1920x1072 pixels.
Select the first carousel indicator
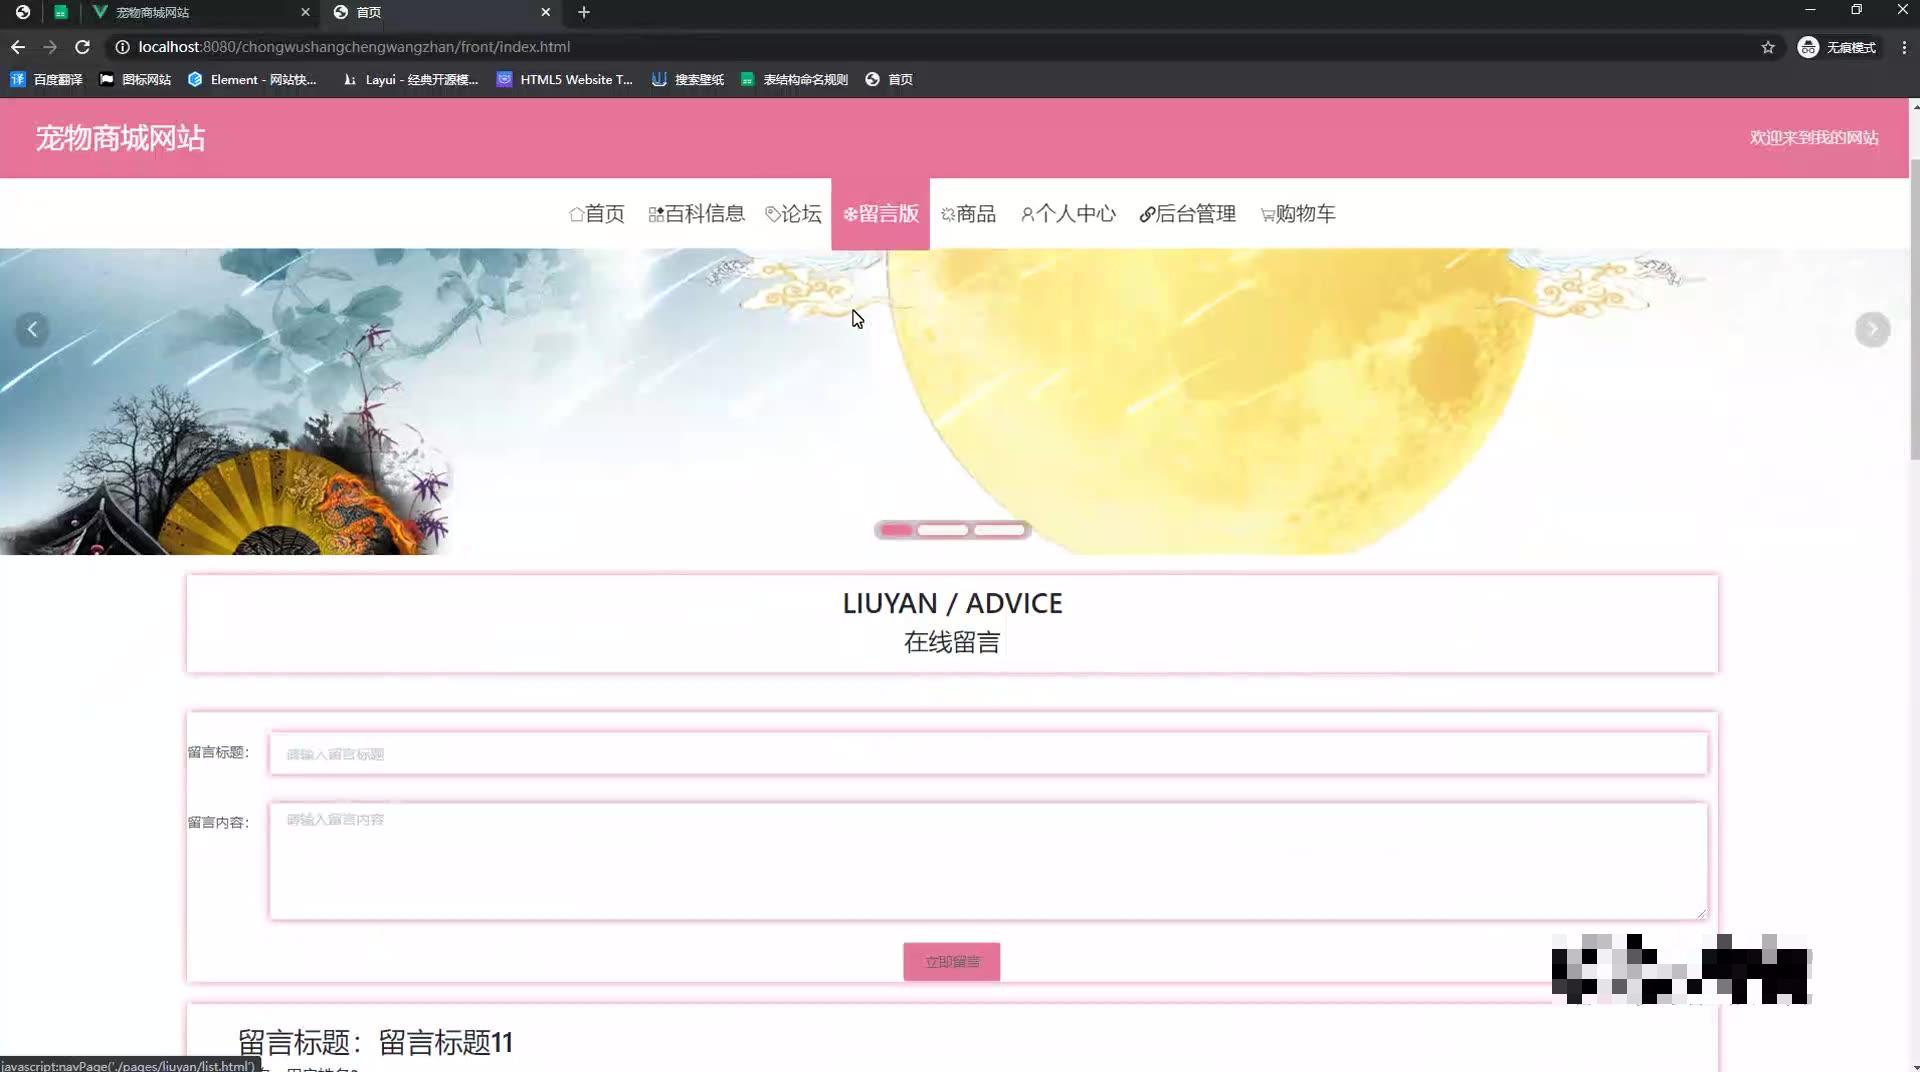coord(896,530)
